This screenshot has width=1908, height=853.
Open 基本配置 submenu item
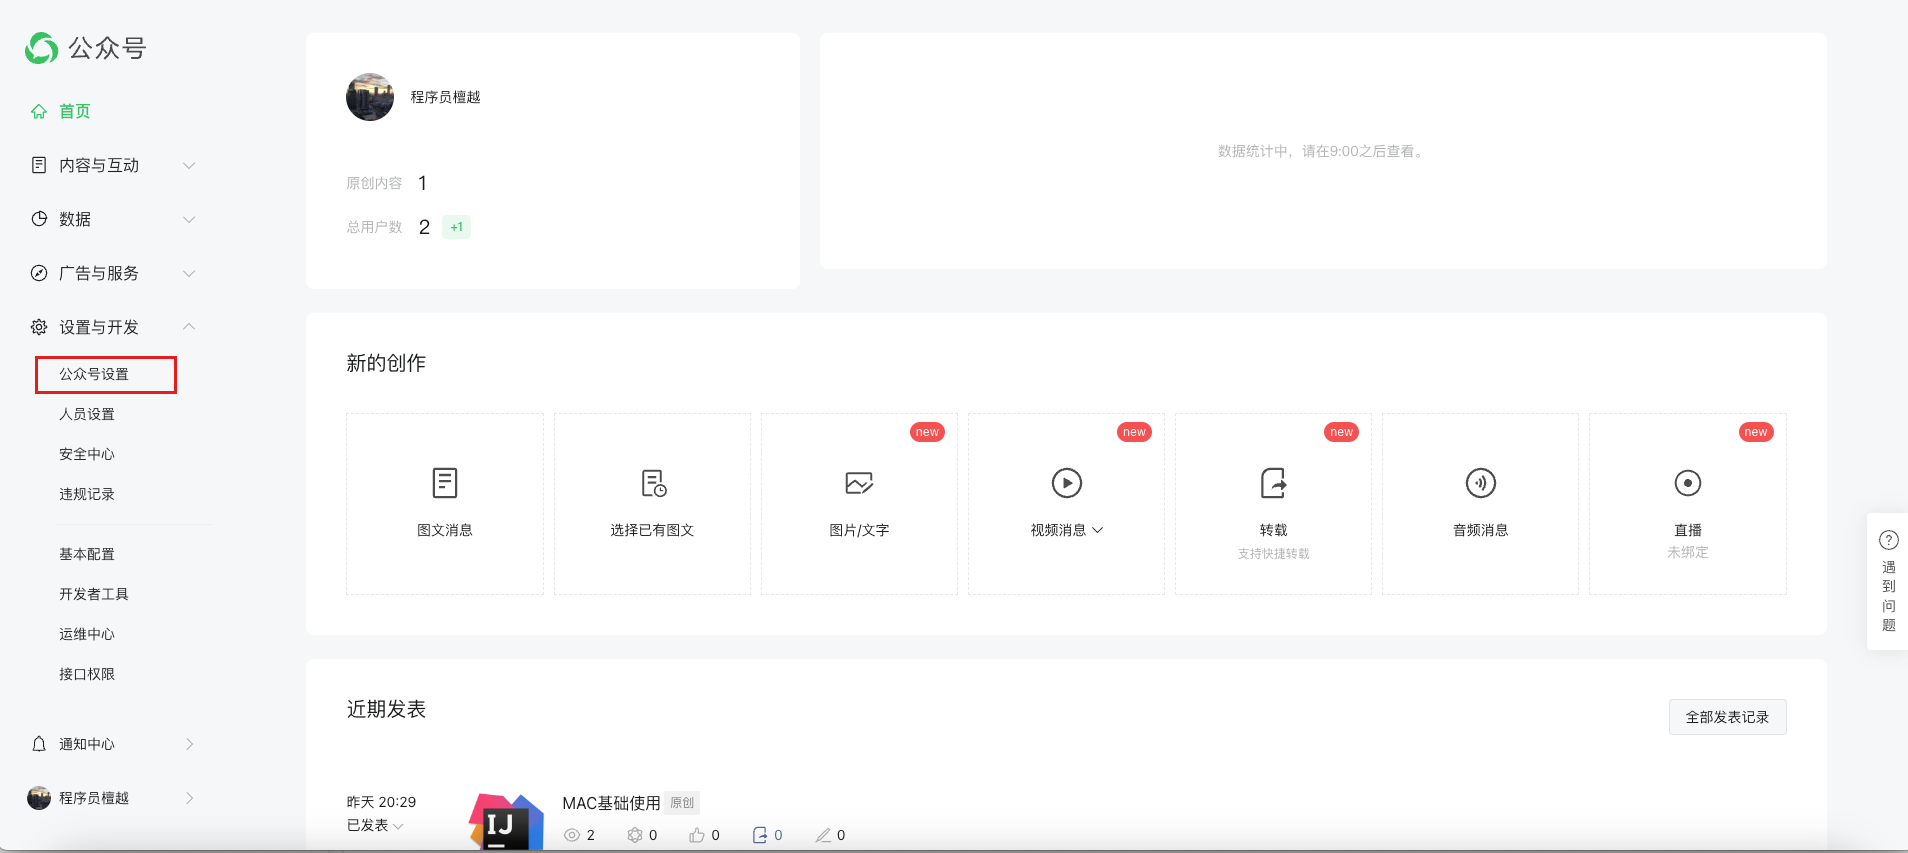point(87,554)
